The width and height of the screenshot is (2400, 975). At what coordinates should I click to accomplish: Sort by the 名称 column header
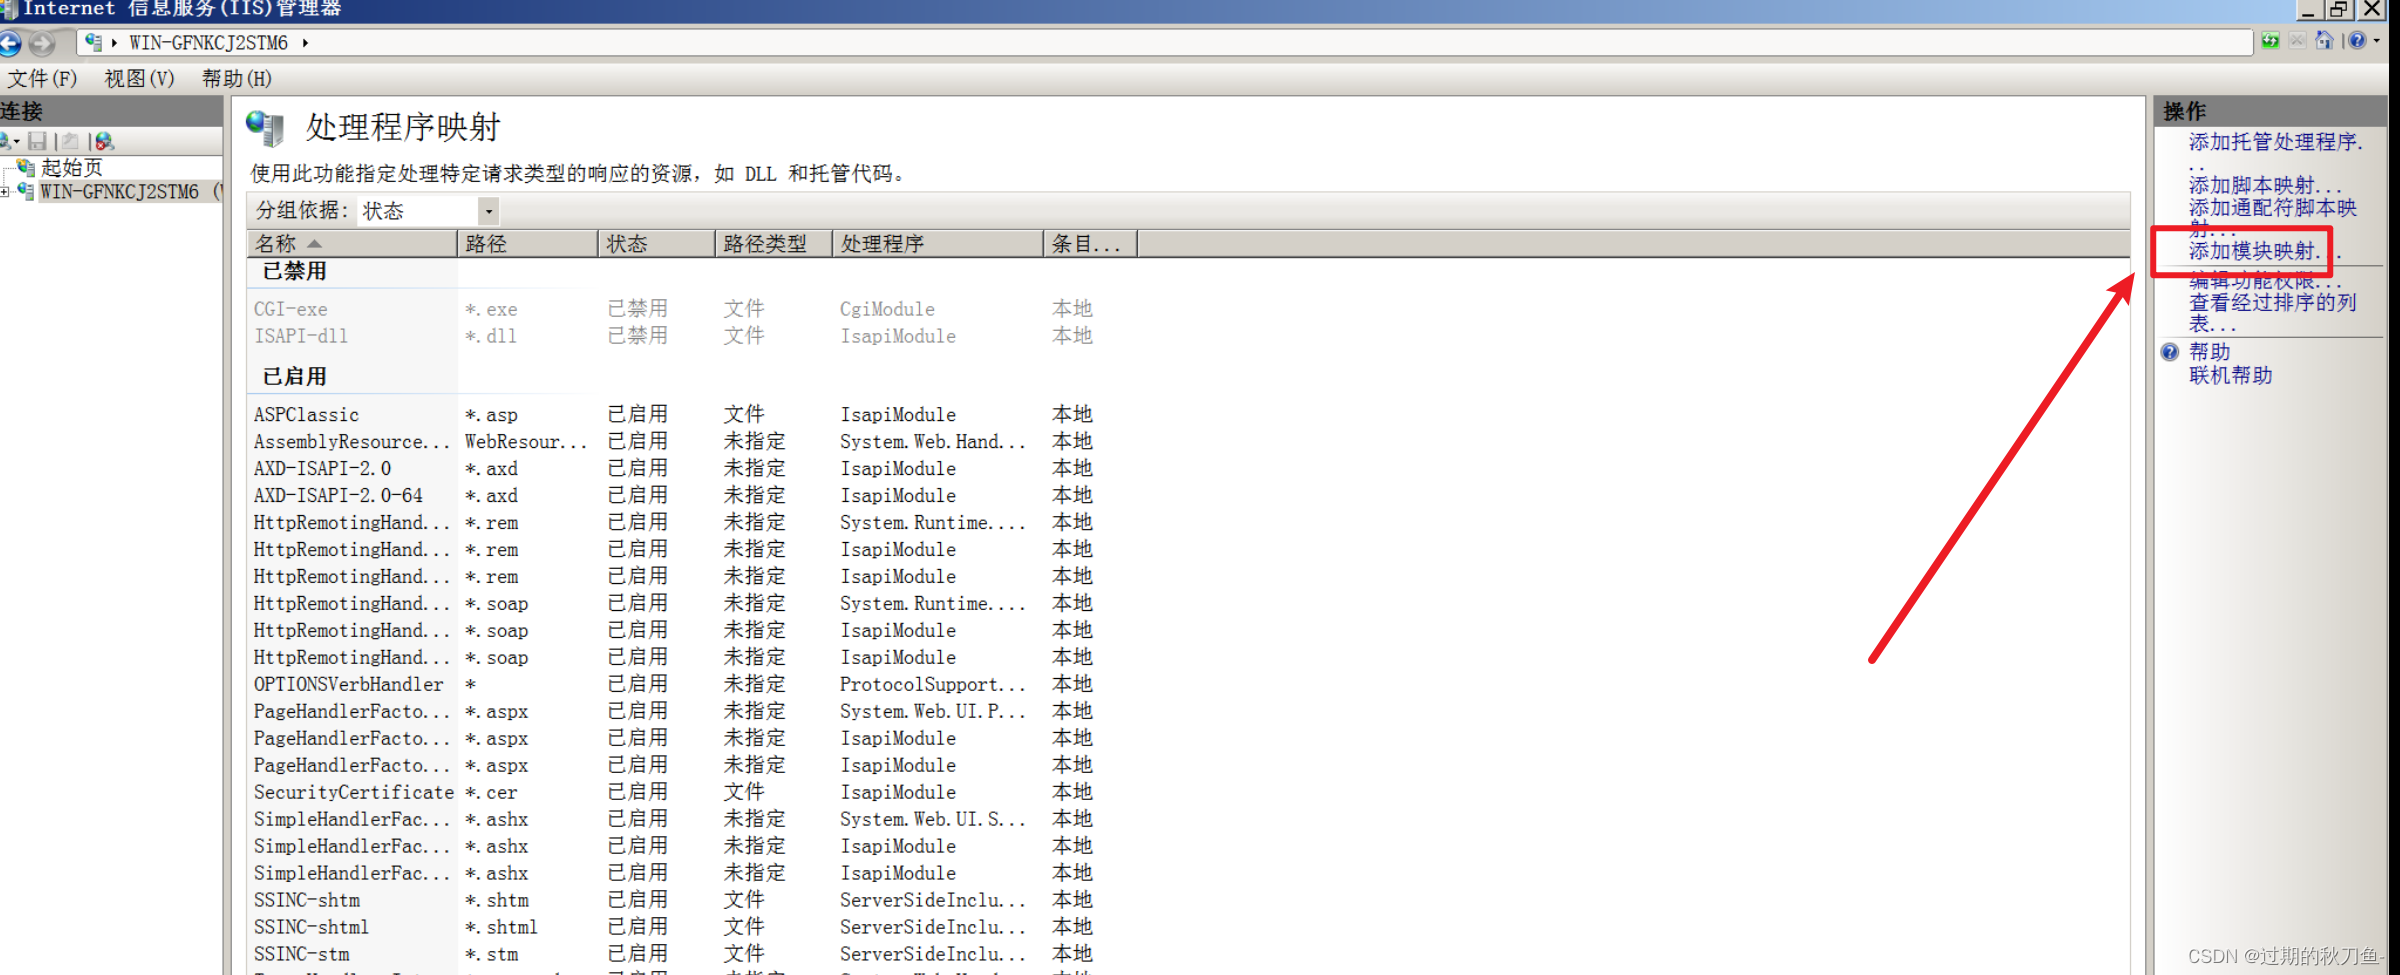tap(352, 244)
